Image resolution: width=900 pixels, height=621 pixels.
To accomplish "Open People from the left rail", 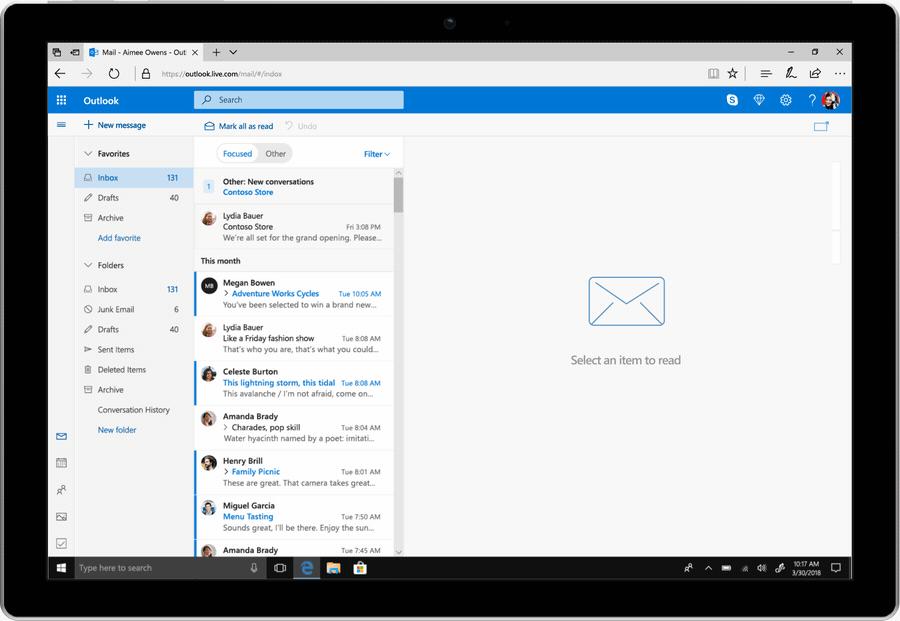I will point(61,489).
